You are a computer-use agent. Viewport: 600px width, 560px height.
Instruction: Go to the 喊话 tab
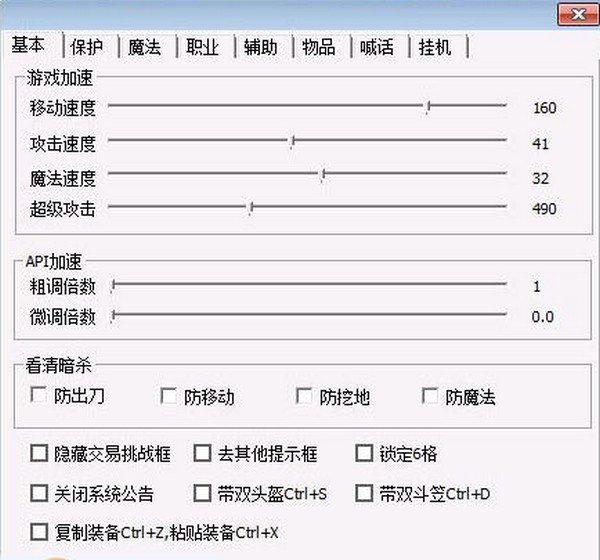coord(377,47)
